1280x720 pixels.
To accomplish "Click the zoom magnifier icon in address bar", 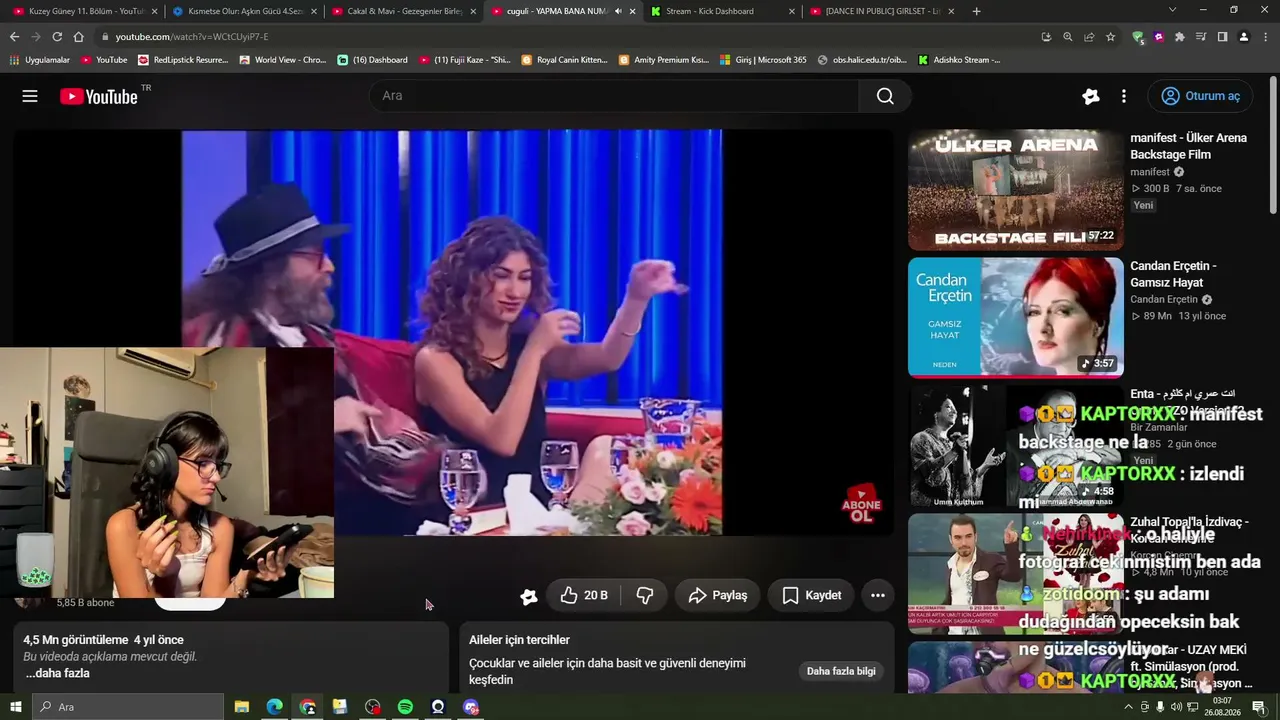I will (1068, 37).
